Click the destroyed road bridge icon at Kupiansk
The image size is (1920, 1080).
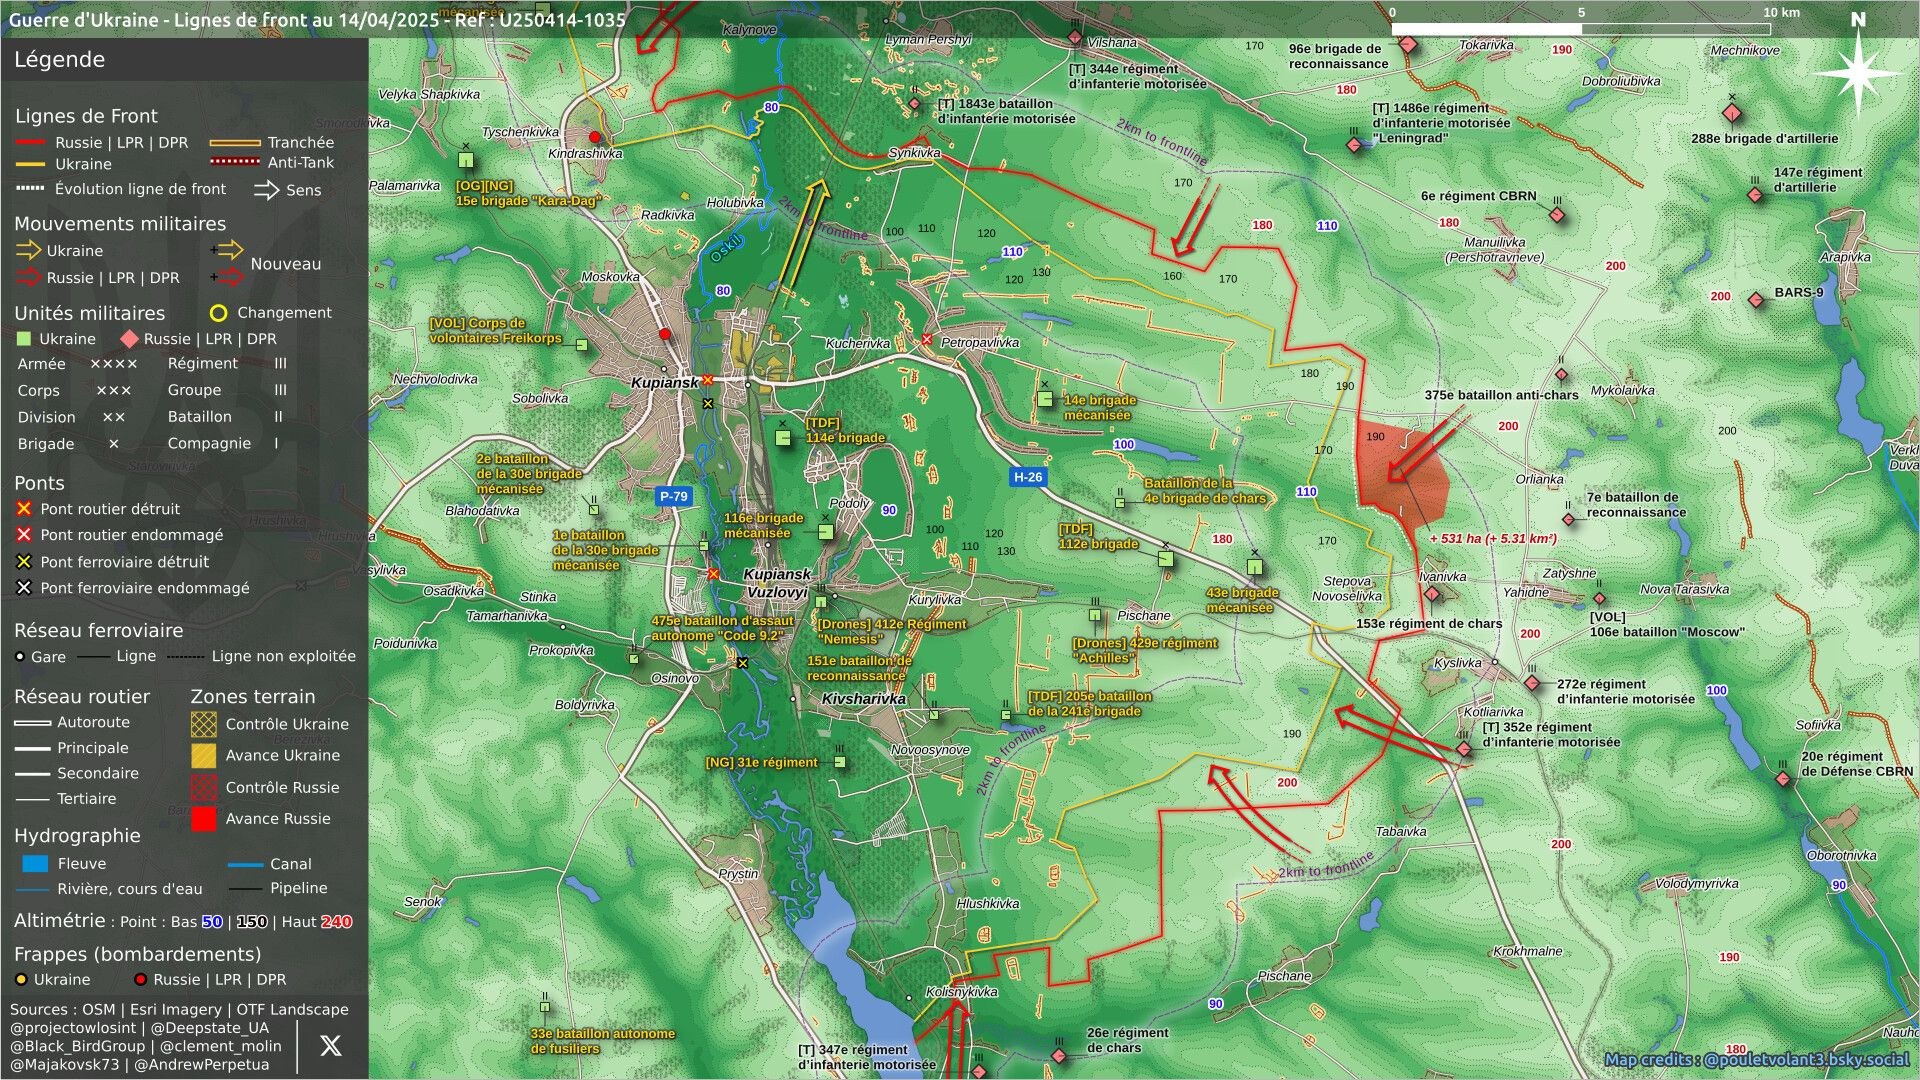(708, 380)
